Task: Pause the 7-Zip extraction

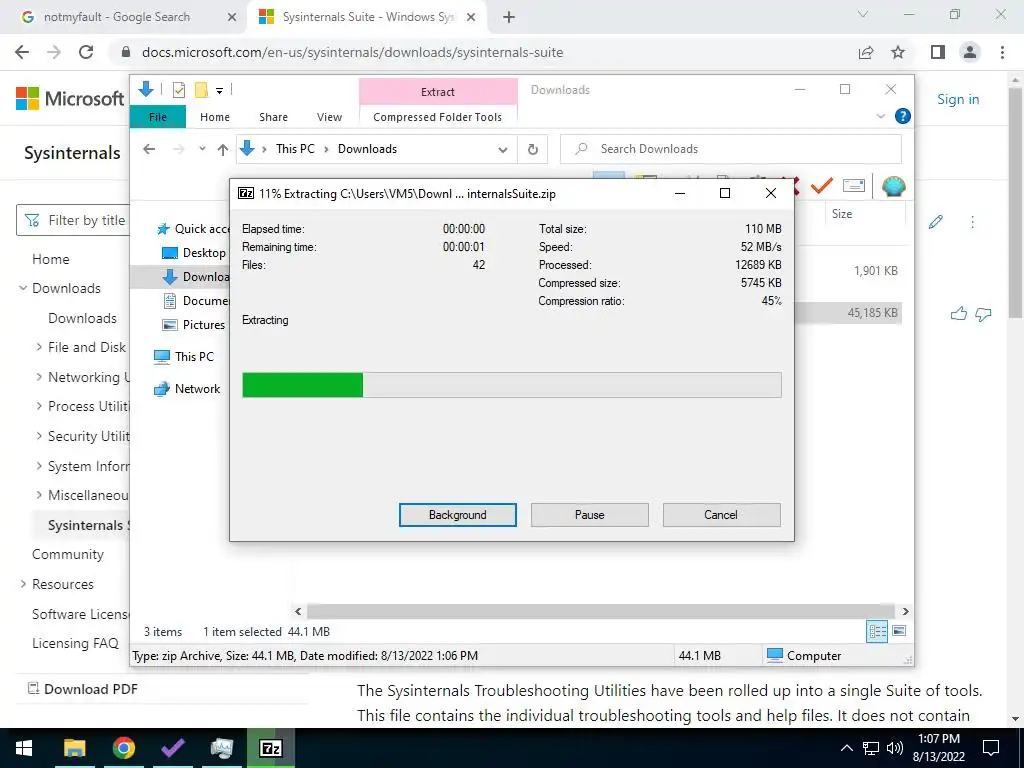Action: [589, 515]
